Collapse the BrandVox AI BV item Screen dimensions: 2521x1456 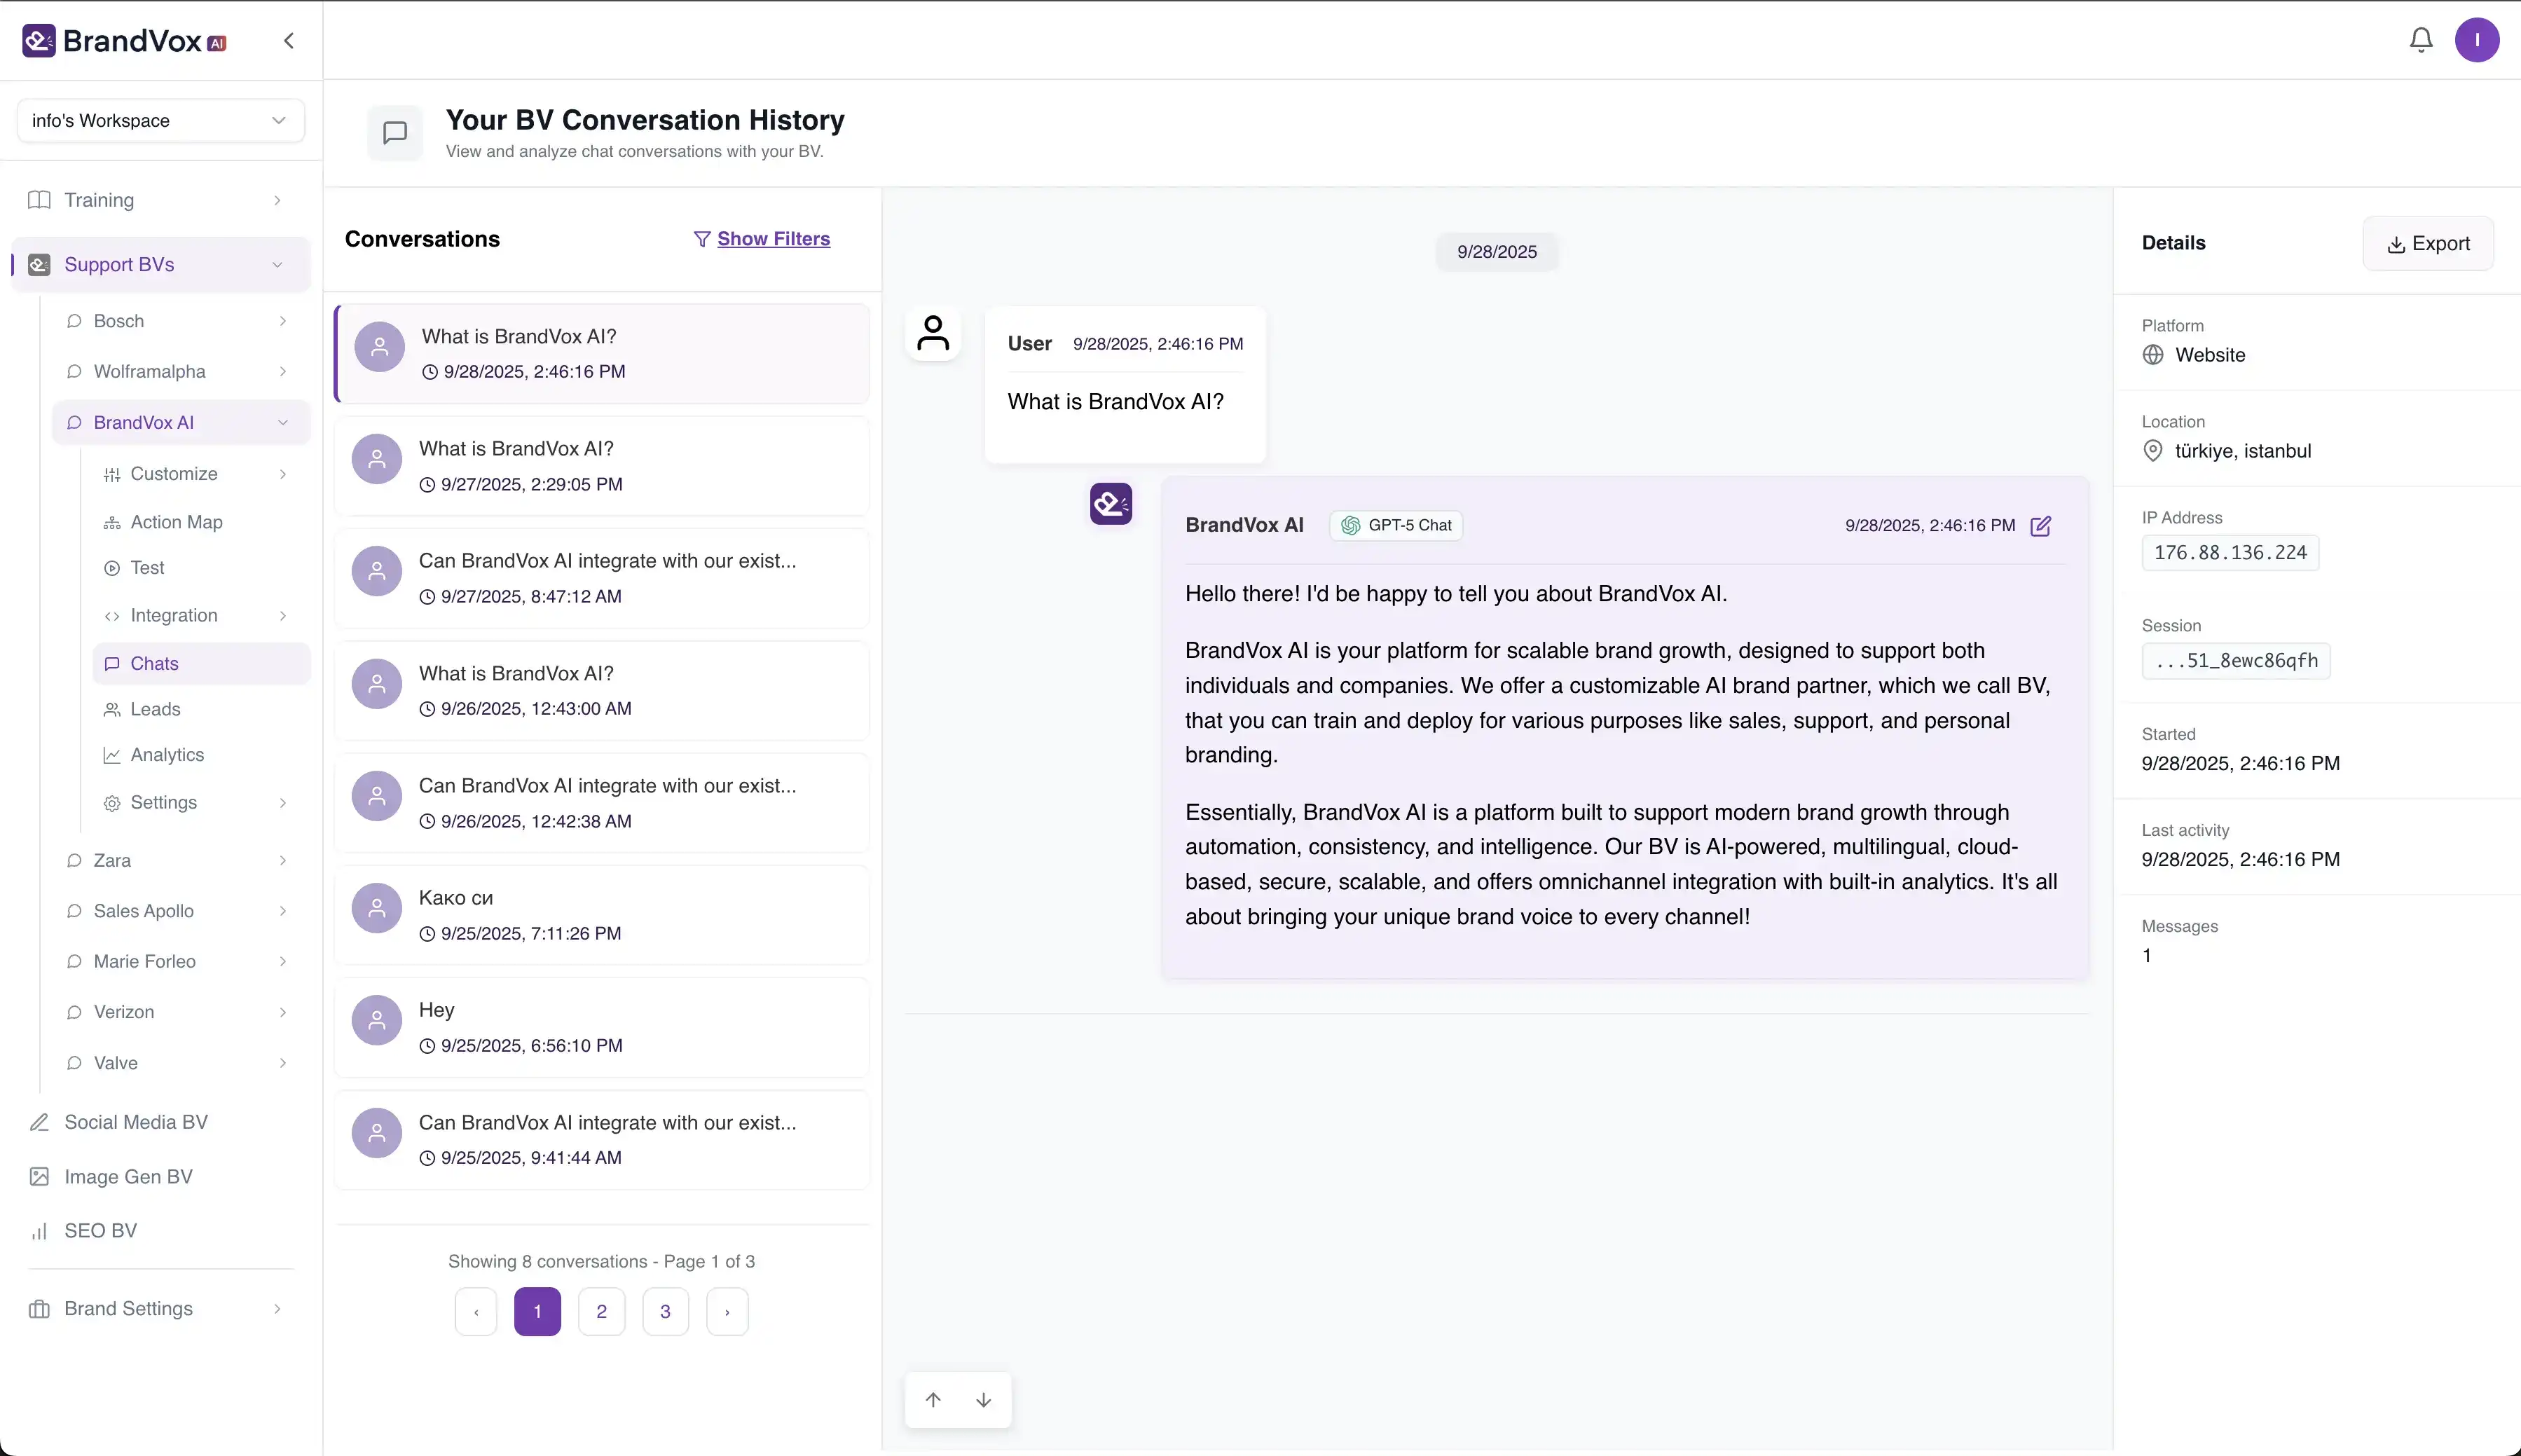tap(283, 423)
